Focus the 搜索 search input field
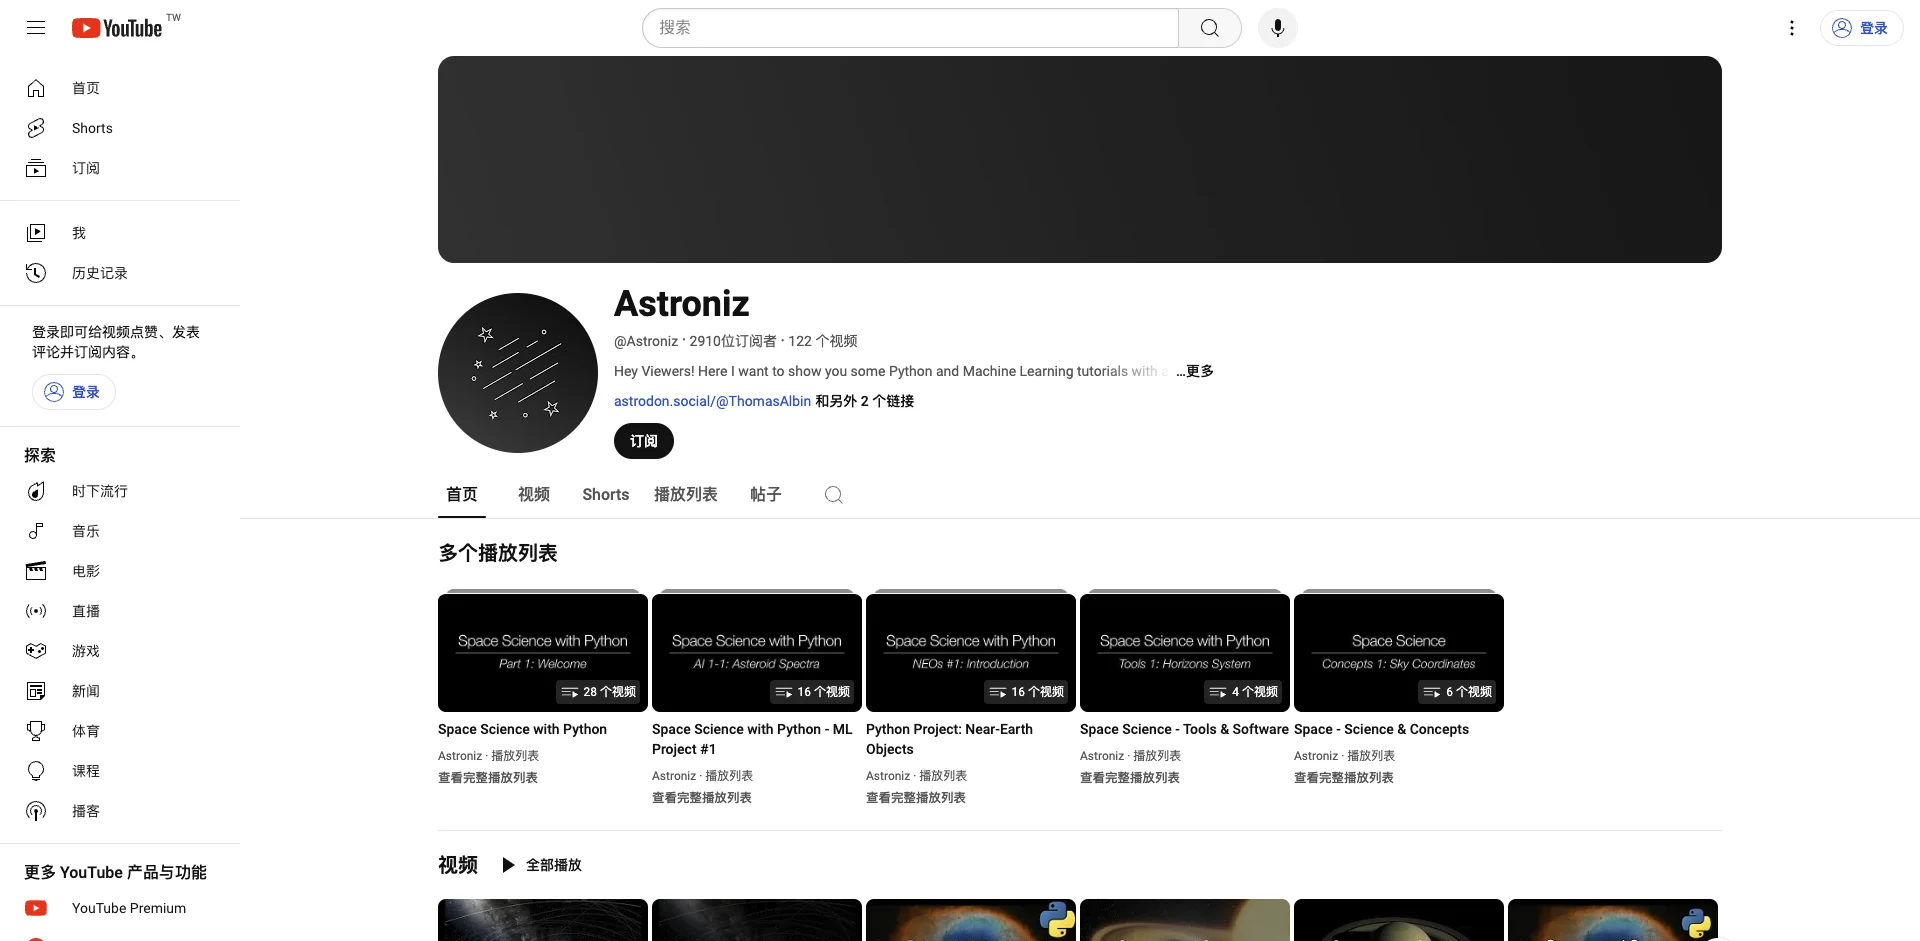 pyautogui.click(x=910, y=28)
